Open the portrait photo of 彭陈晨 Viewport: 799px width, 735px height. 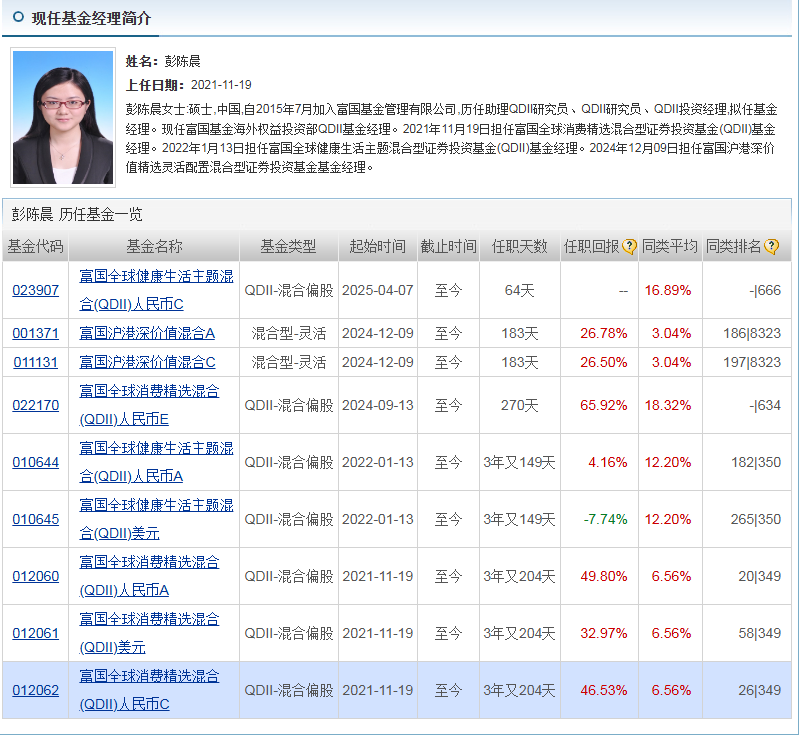[x=63, y=117]
